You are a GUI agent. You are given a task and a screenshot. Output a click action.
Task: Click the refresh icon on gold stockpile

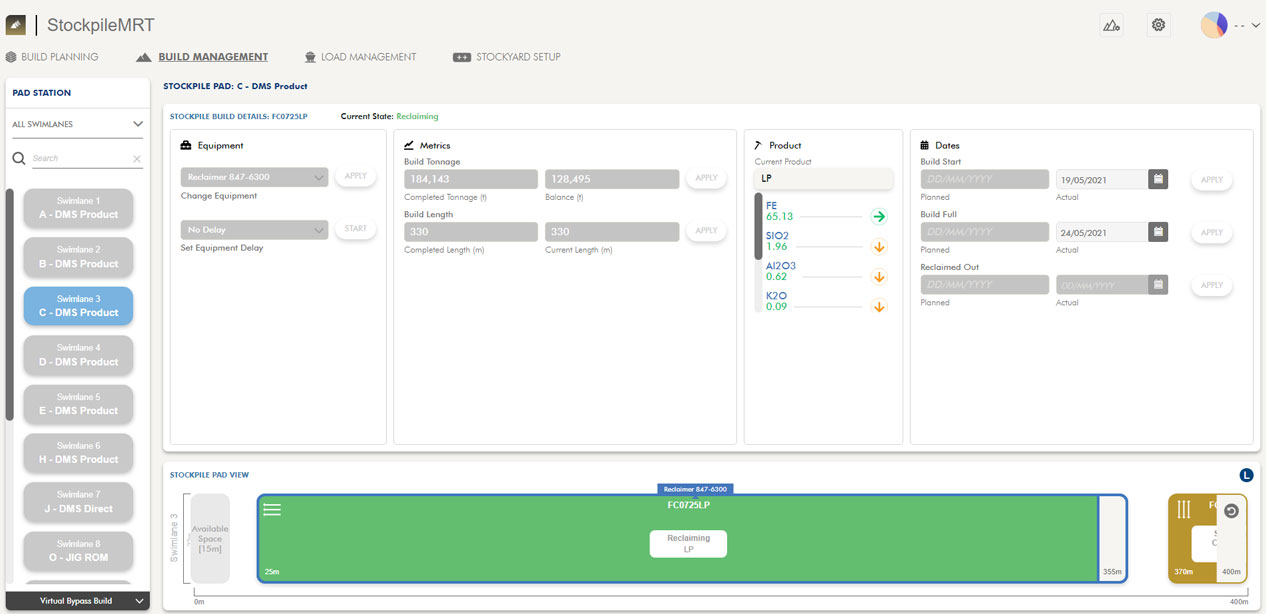coord(1231,511)
